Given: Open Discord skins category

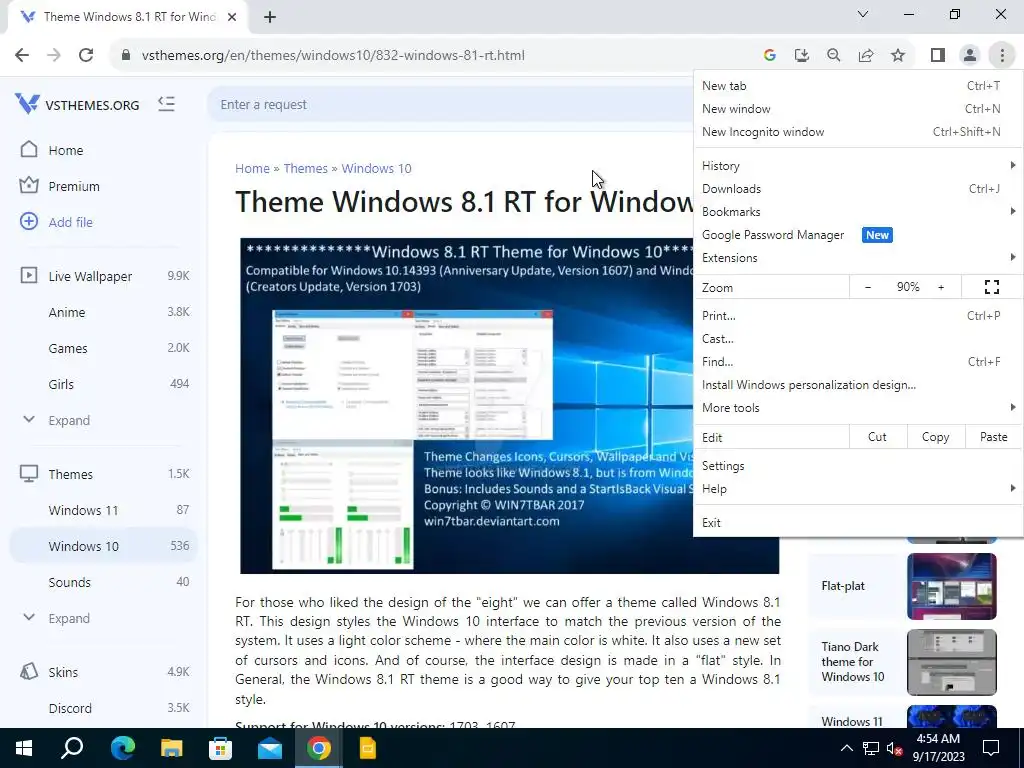Looking at the screenshot, I should (x=70, y=708).
